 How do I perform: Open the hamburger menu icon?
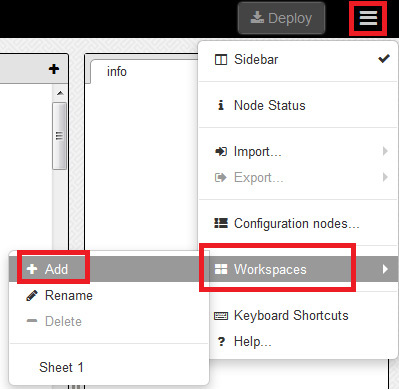368,18
